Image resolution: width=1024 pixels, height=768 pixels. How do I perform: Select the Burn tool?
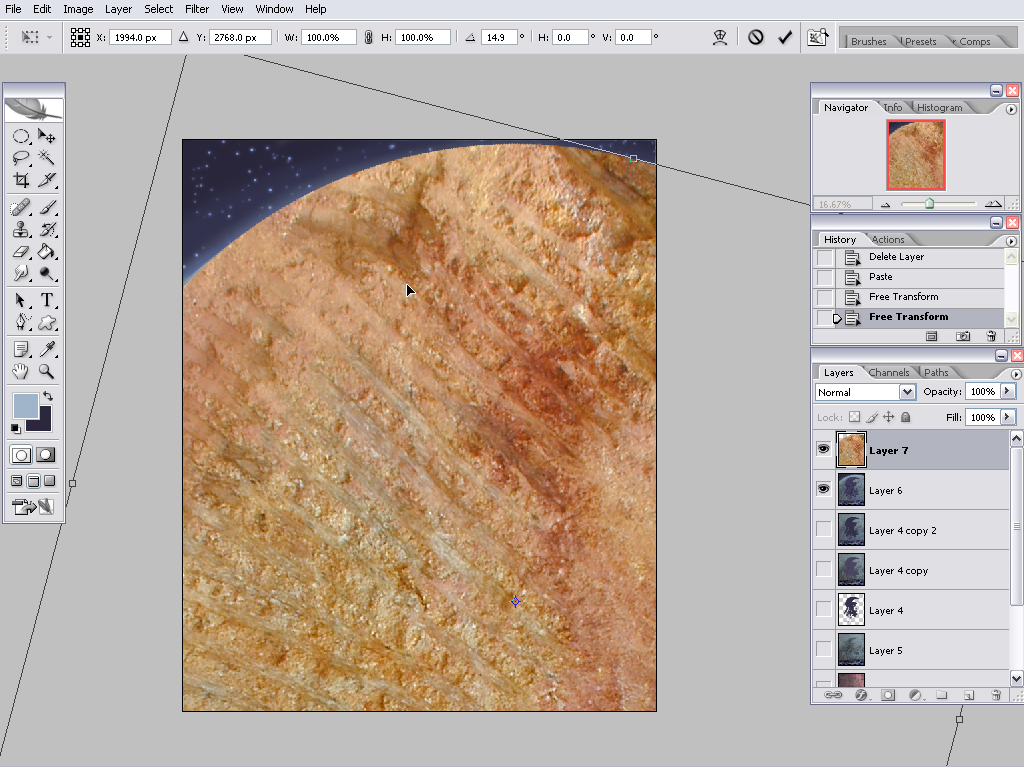46,273
